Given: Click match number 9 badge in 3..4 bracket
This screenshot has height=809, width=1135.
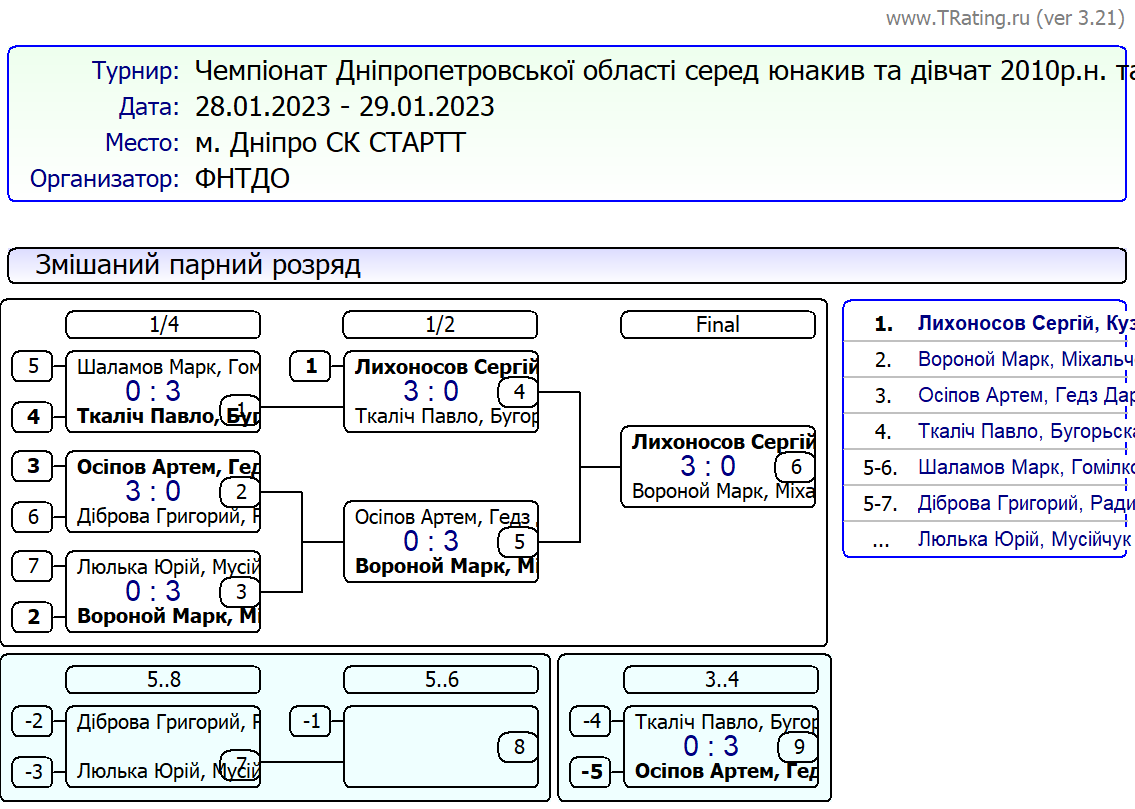Looking at the screenshot, I should pos(797,747).
